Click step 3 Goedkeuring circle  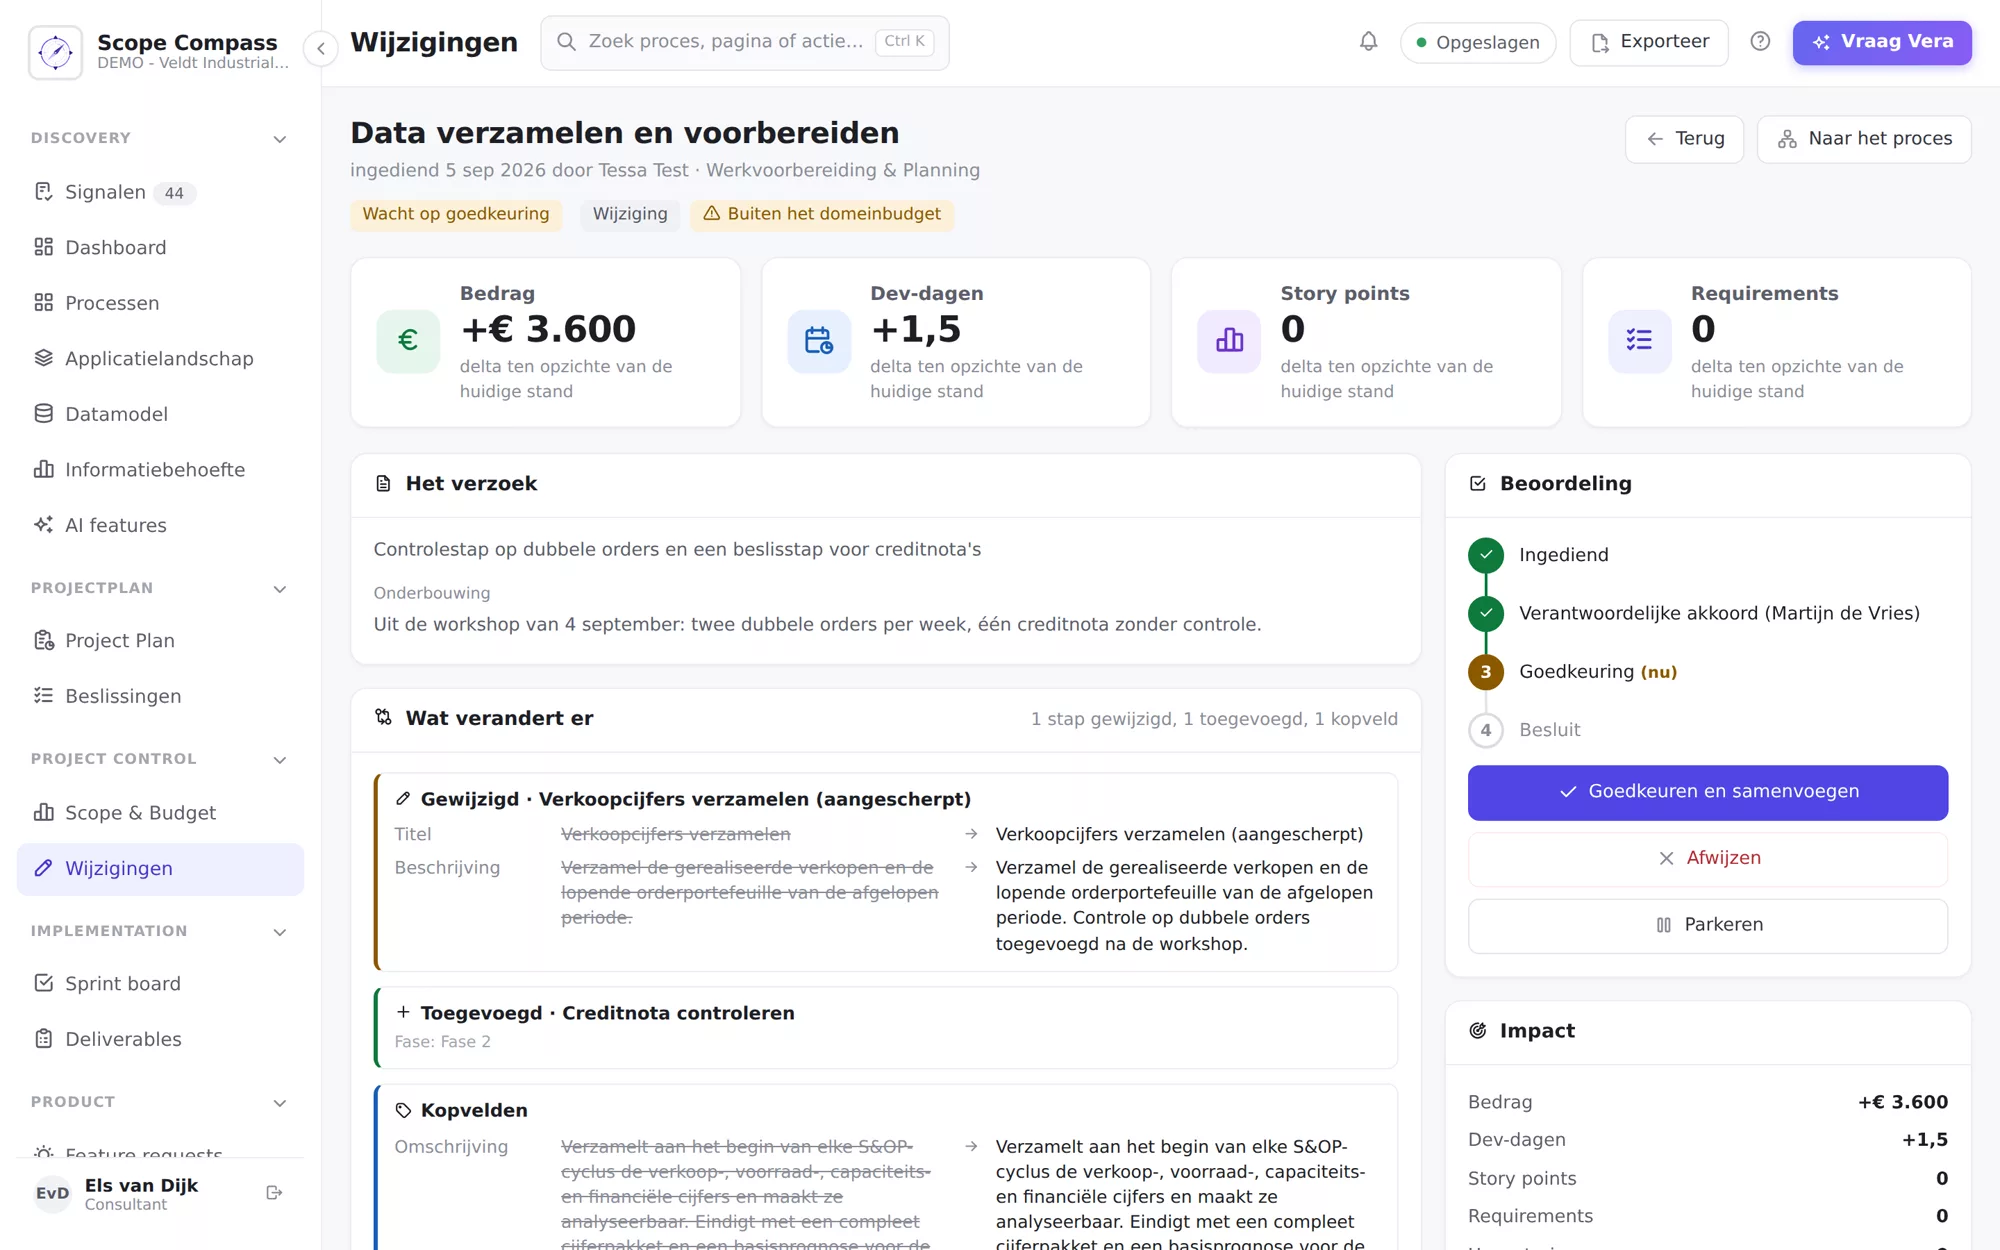pos(1486,672)
